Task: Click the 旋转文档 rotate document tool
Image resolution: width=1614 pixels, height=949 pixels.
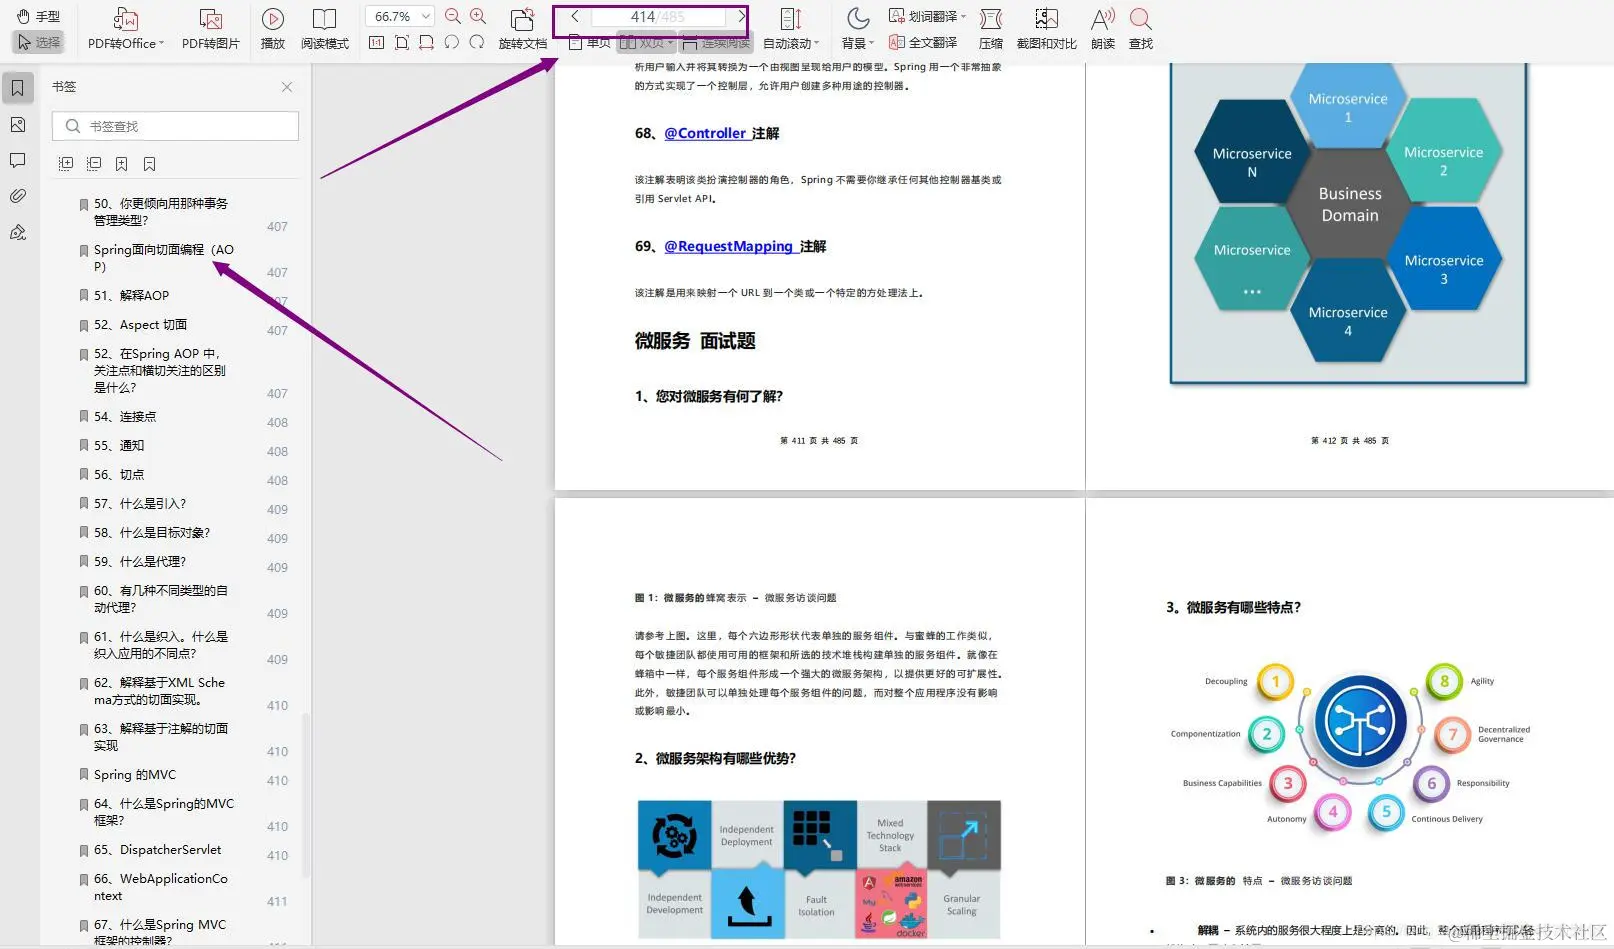Action: [x=522, y=28]
